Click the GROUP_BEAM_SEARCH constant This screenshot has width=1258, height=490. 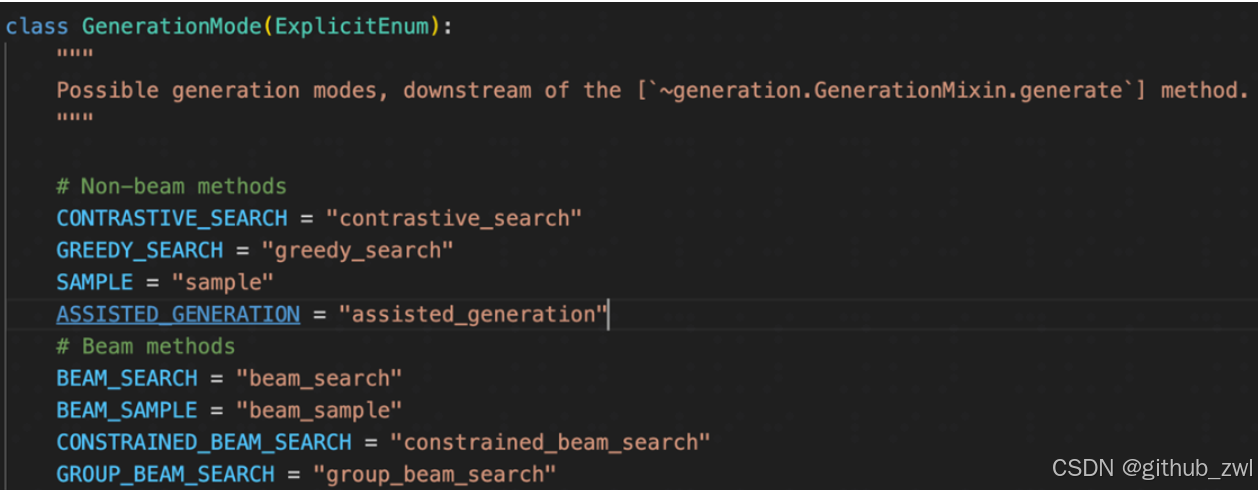click(x=165, y=474)
